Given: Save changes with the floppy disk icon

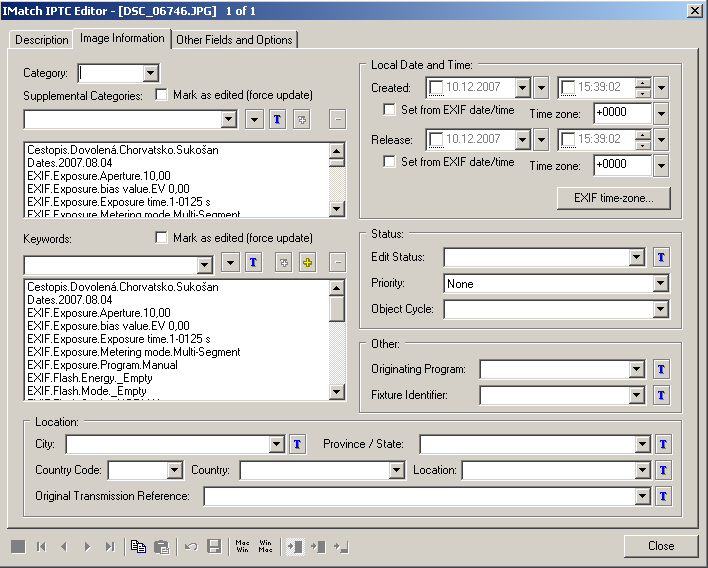Looking at the screenshot, I should pos(214,547).
